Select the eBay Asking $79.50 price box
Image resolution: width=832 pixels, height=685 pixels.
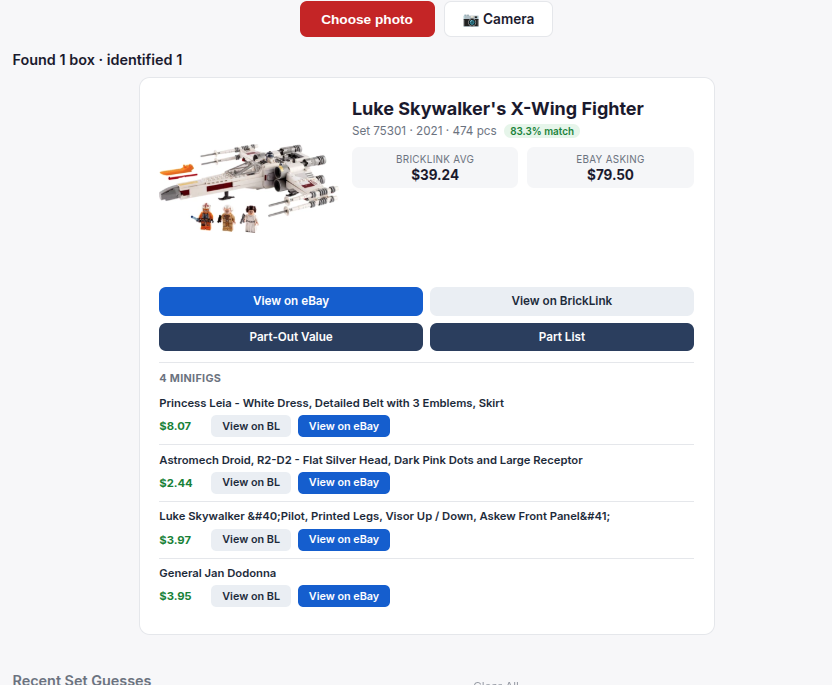[610, 167]
